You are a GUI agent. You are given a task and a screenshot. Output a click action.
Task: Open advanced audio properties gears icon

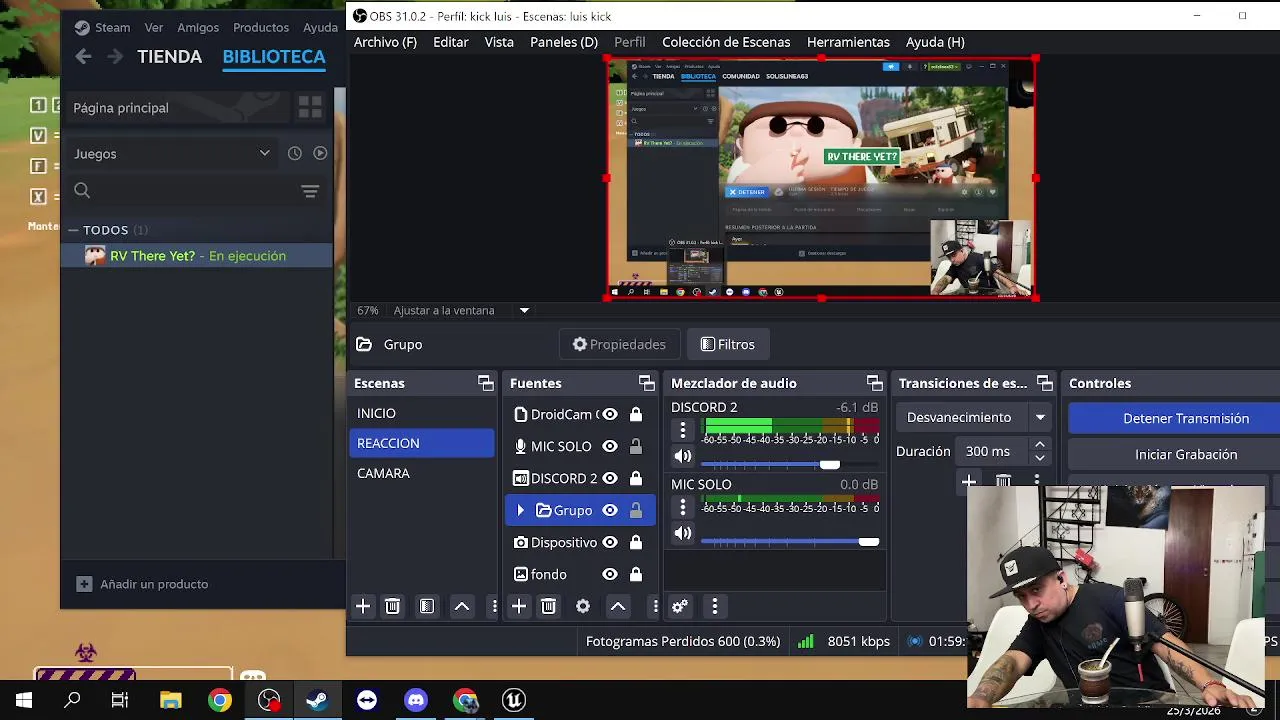pos(680,606)
